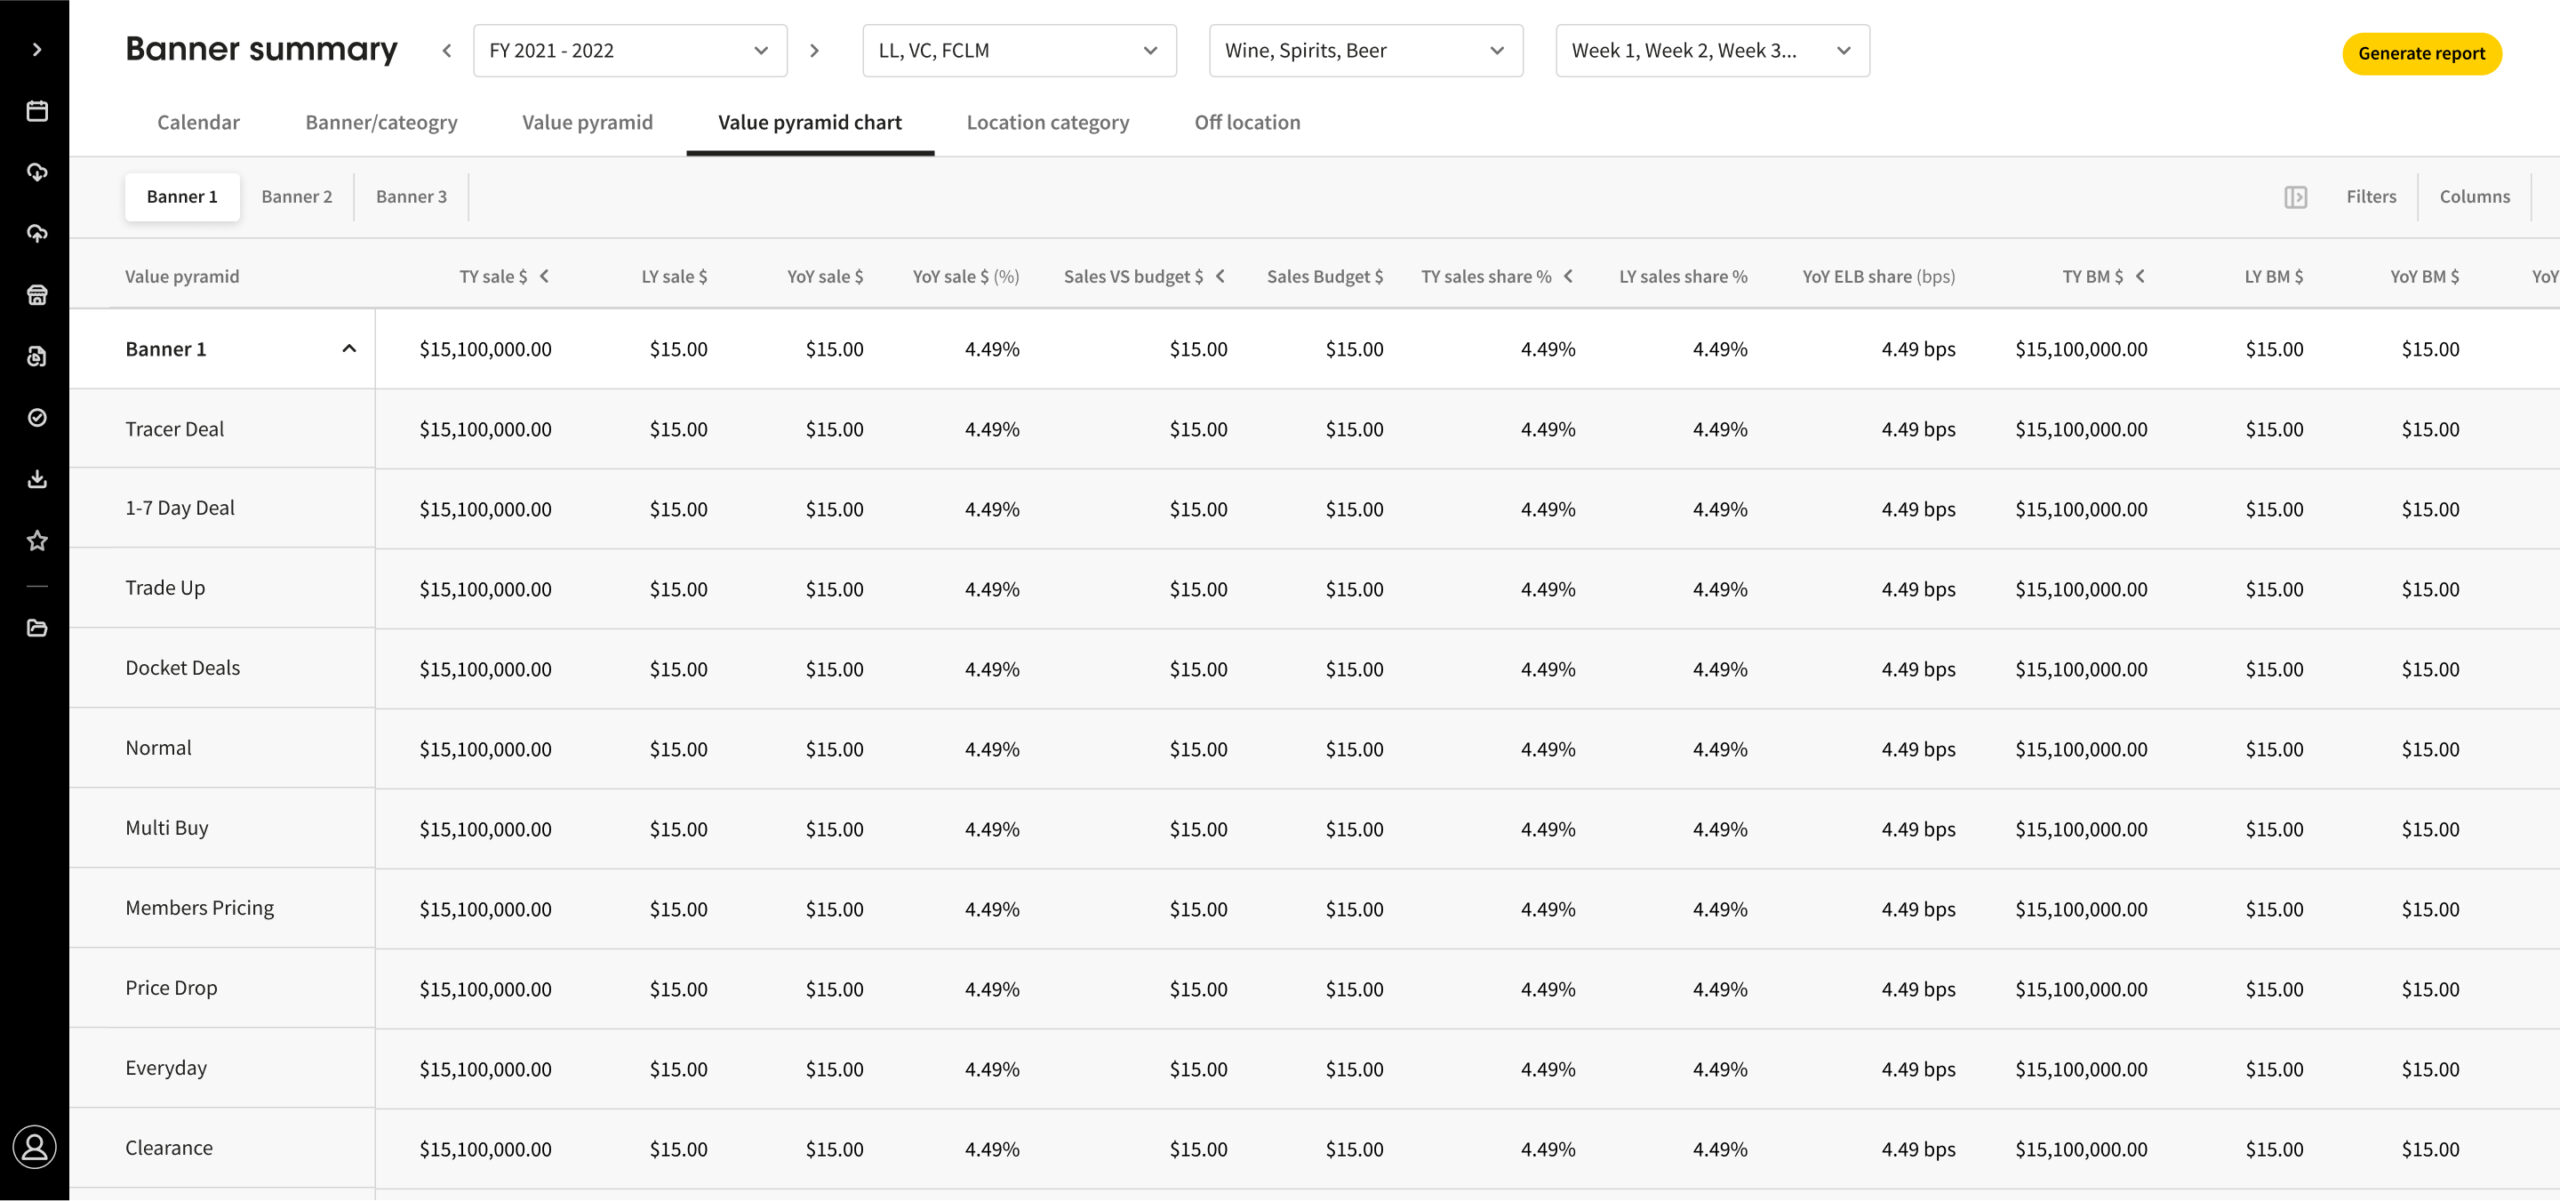The image size is (2560, 1201).
Task: Open the Wine, Spirits, Beer dropdown
Action: [x=1365, y=51]
